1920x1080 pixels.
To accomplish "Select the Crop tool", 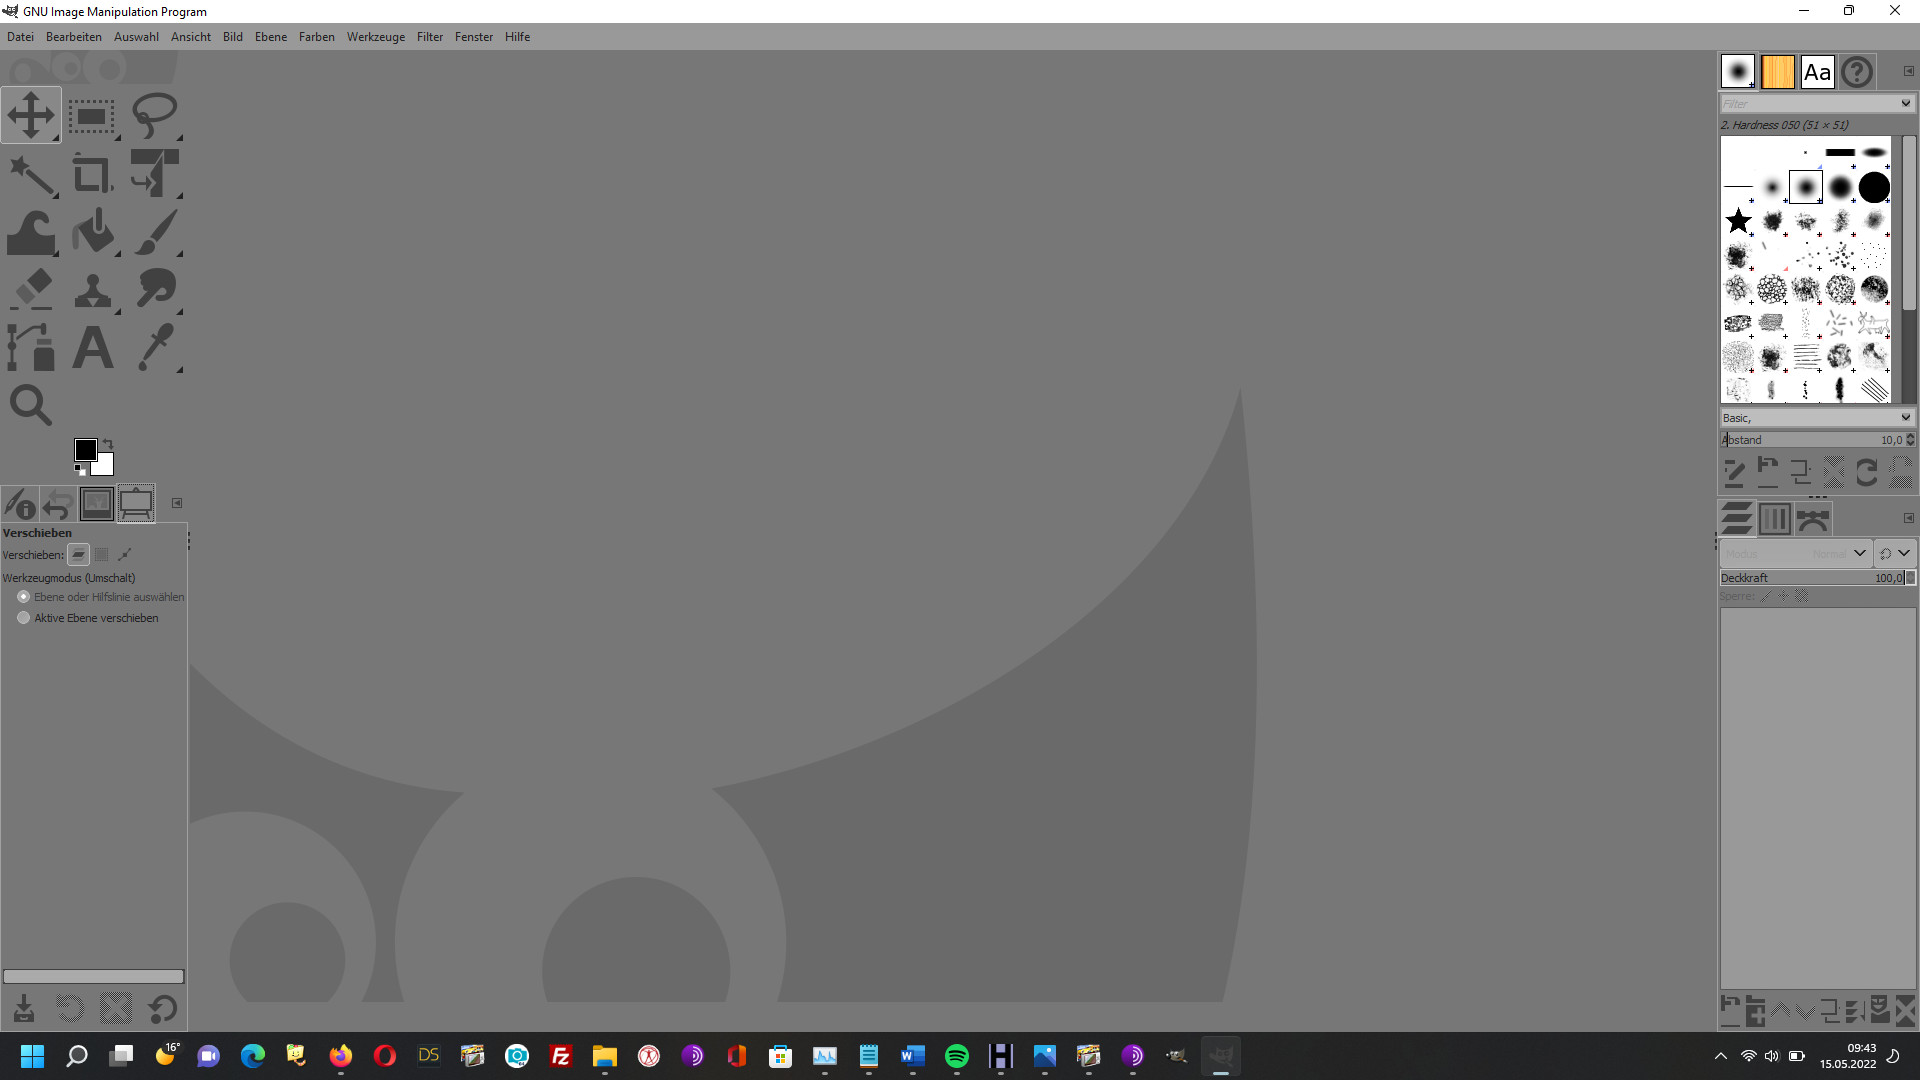I will (x=92, y=175).
